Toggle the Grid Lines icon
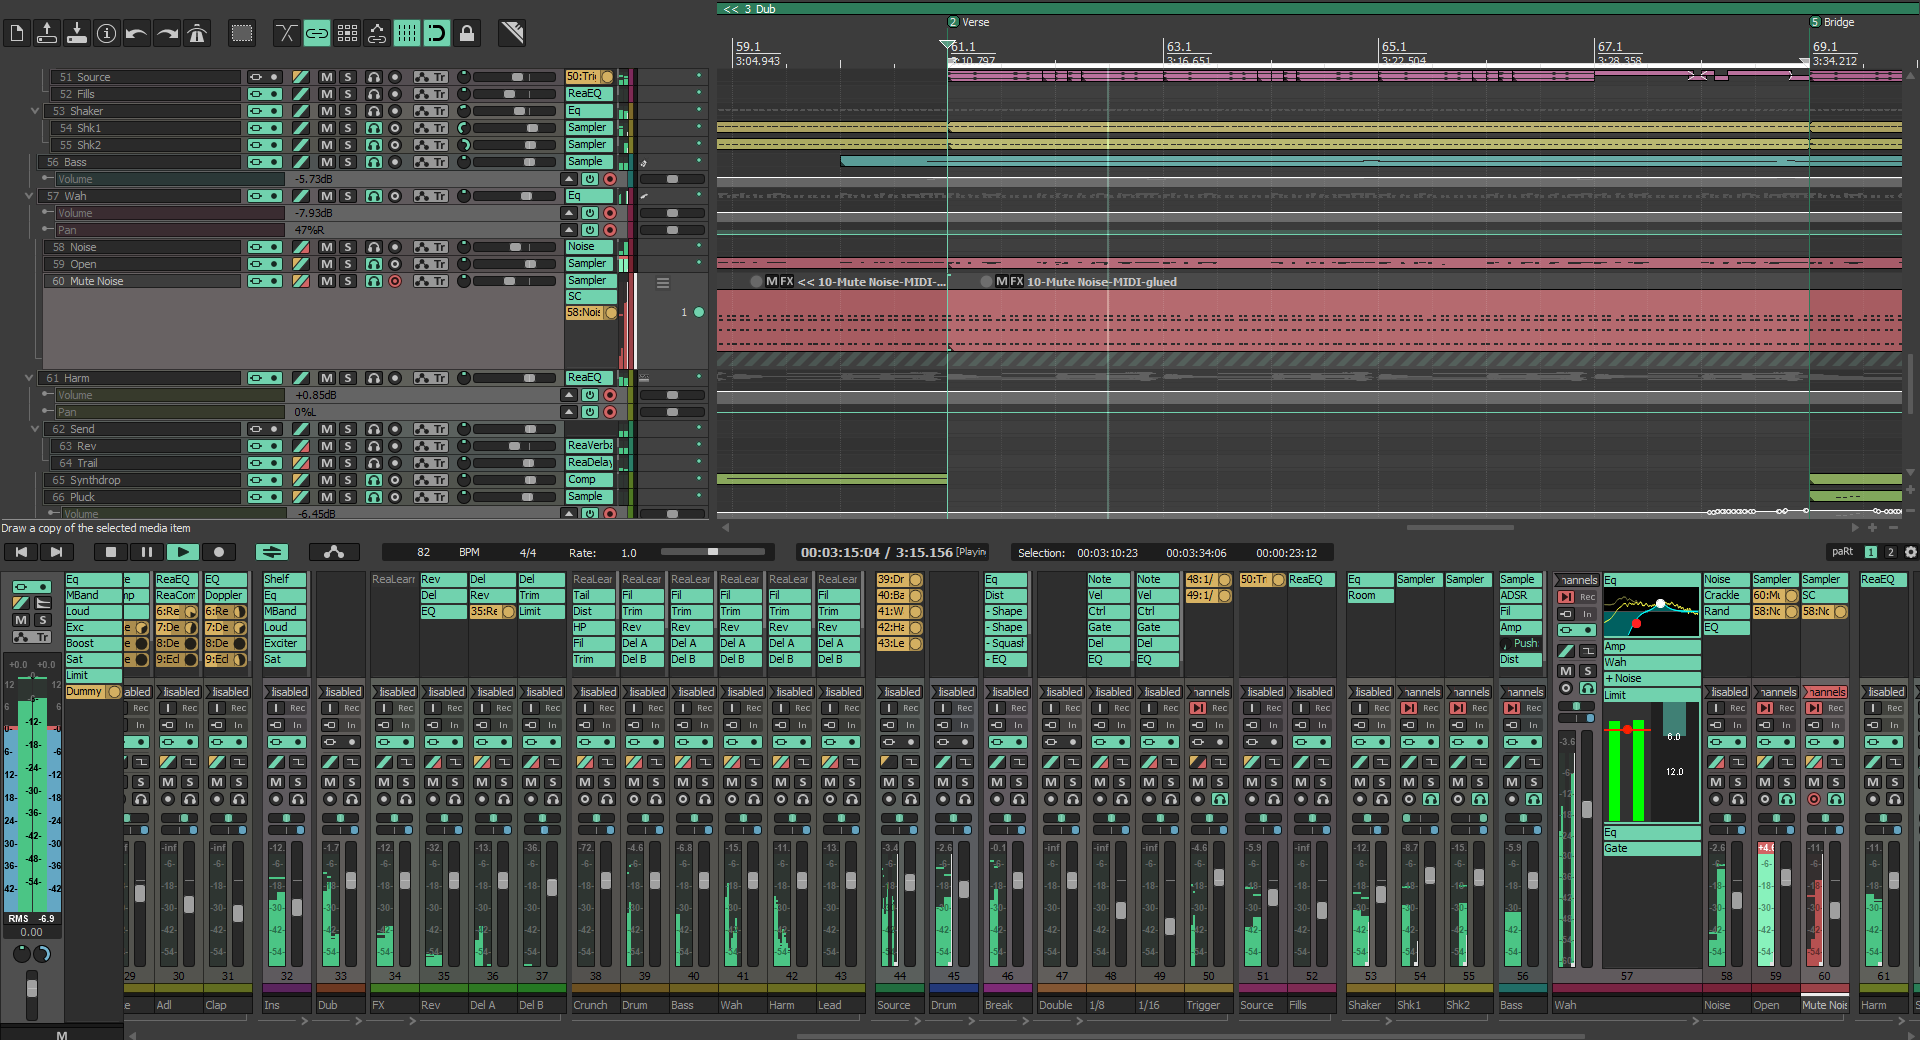Image resolution: width=1920 pixels, height=1040 pixels. [407, 33]
